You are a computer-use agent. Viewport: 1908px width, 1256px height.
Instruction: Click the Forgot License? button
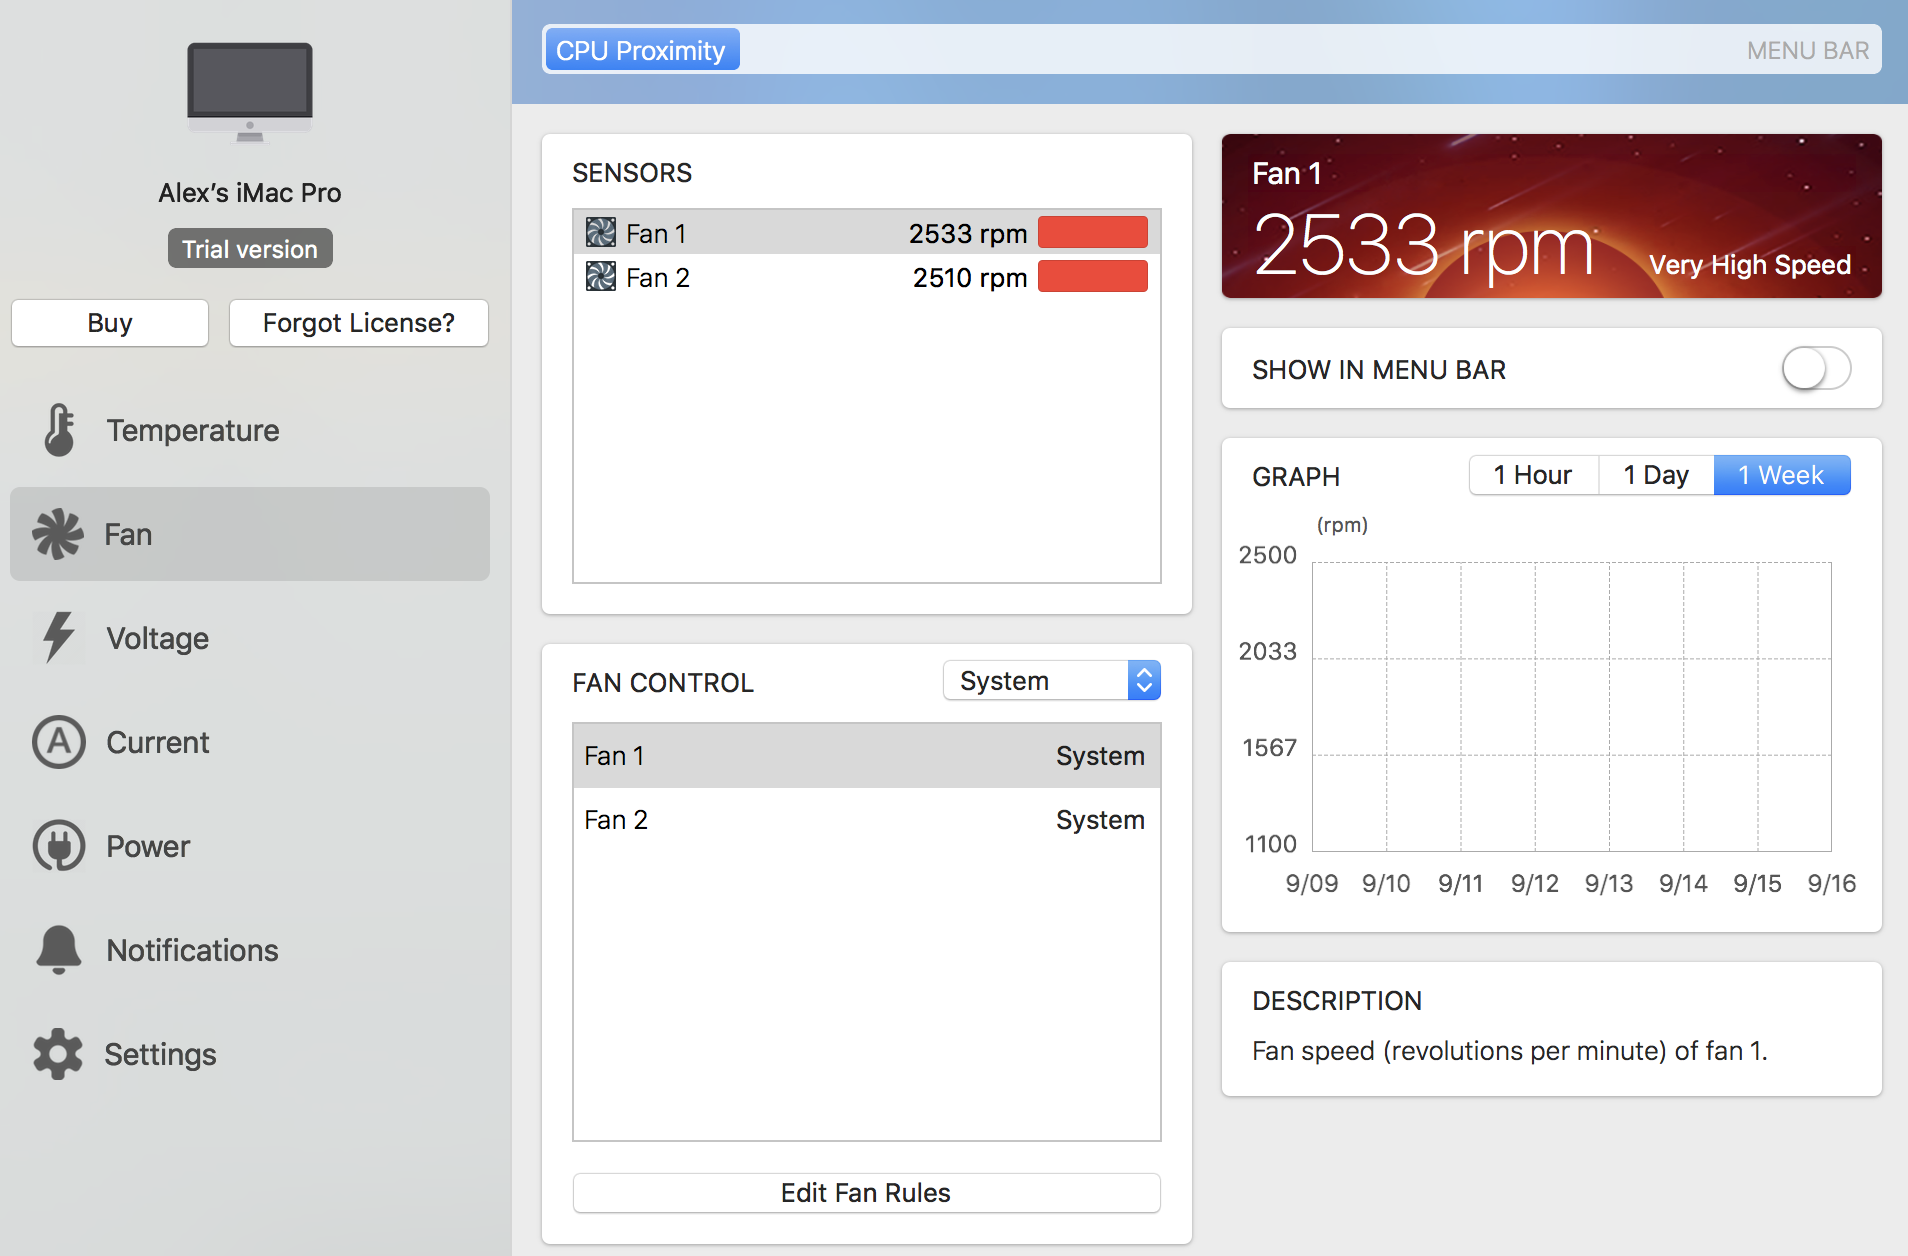click(359, 323)
